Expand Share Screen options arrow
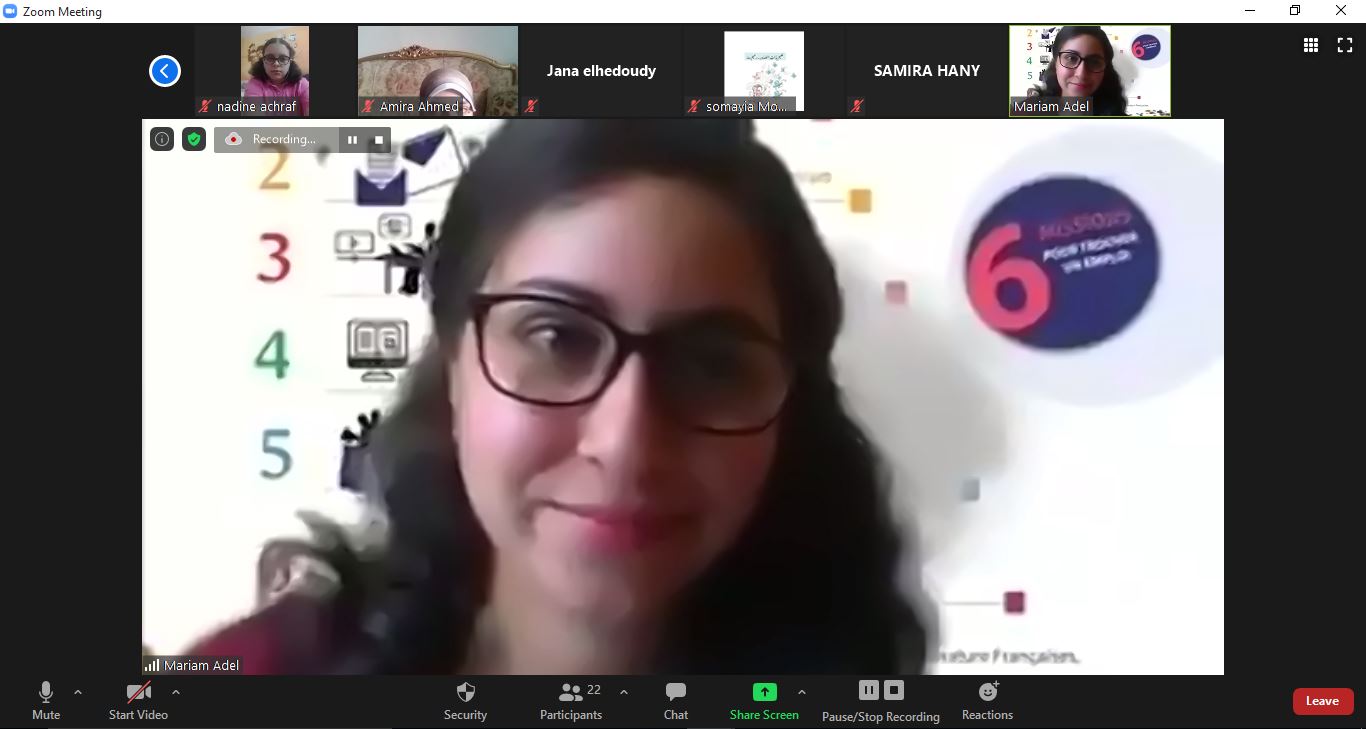 tap(801, 692)
